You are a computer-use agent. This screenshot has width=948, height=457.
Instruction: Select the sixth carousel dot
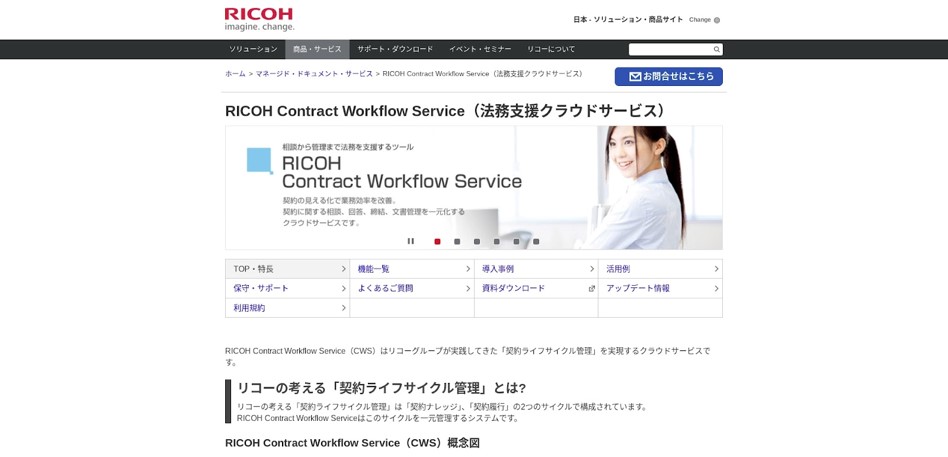pyautogui.click(x=536, y=242)
